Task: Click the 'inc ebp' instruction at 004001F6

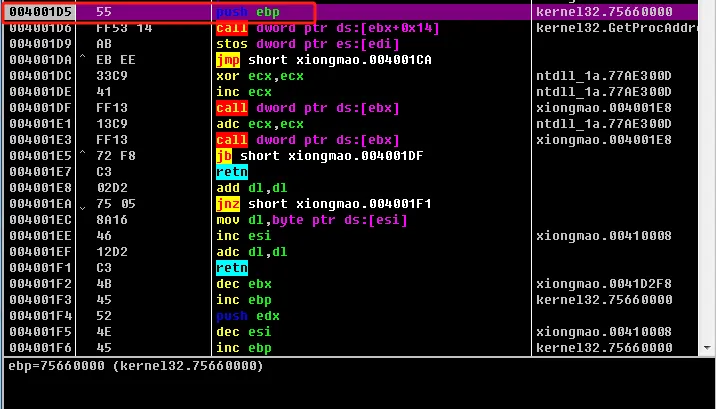Action: [244, 348]
